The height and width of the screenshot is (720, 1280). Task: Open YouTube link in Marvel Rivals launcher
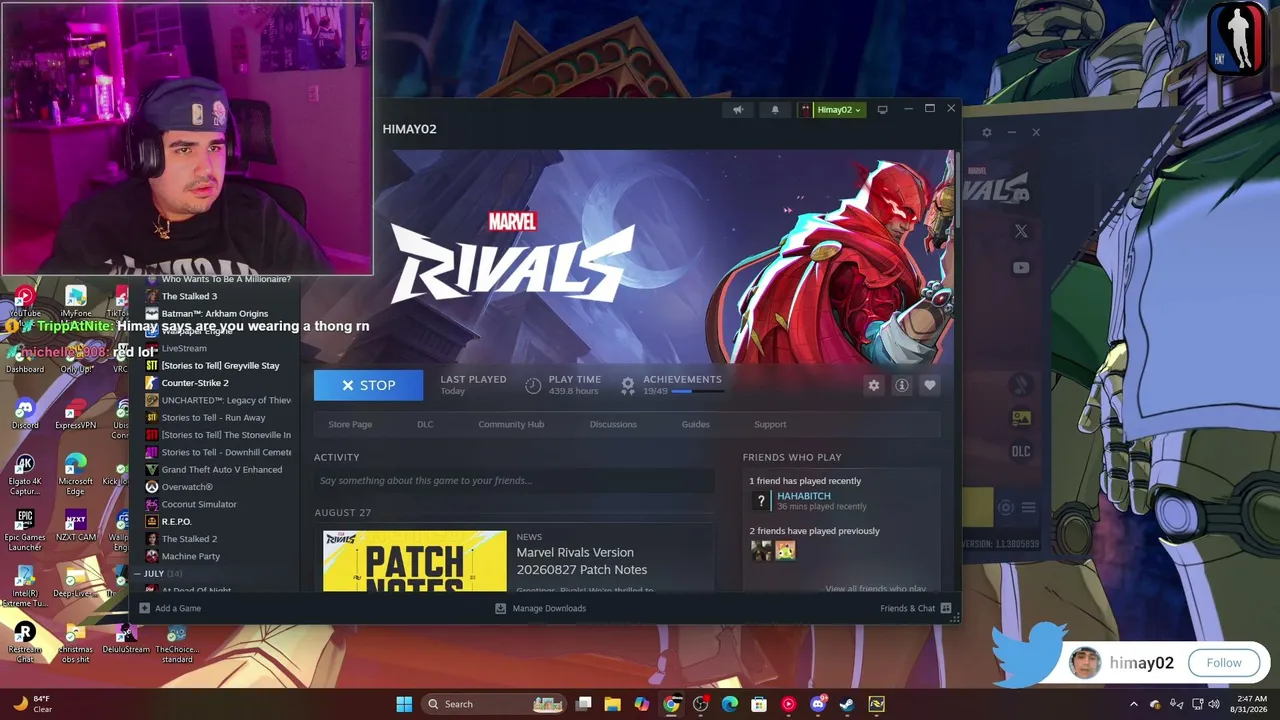pyautogui.click(x=1021, y=267)
